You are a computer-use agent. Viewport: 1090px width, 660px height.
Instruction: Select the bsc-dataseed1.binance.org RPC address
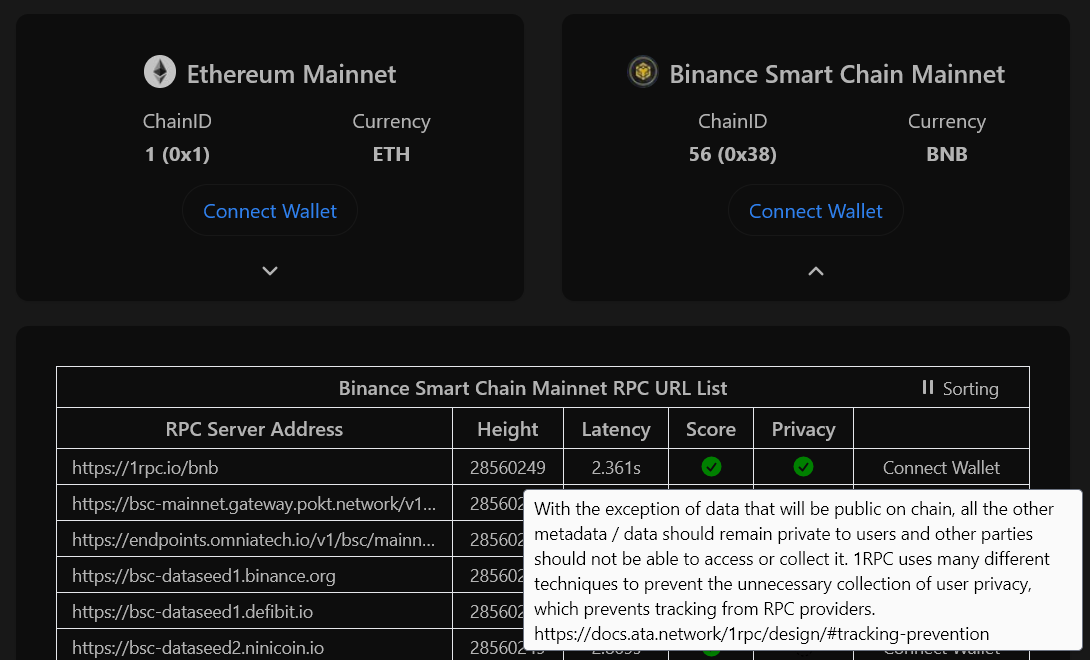tap(203, 575)
